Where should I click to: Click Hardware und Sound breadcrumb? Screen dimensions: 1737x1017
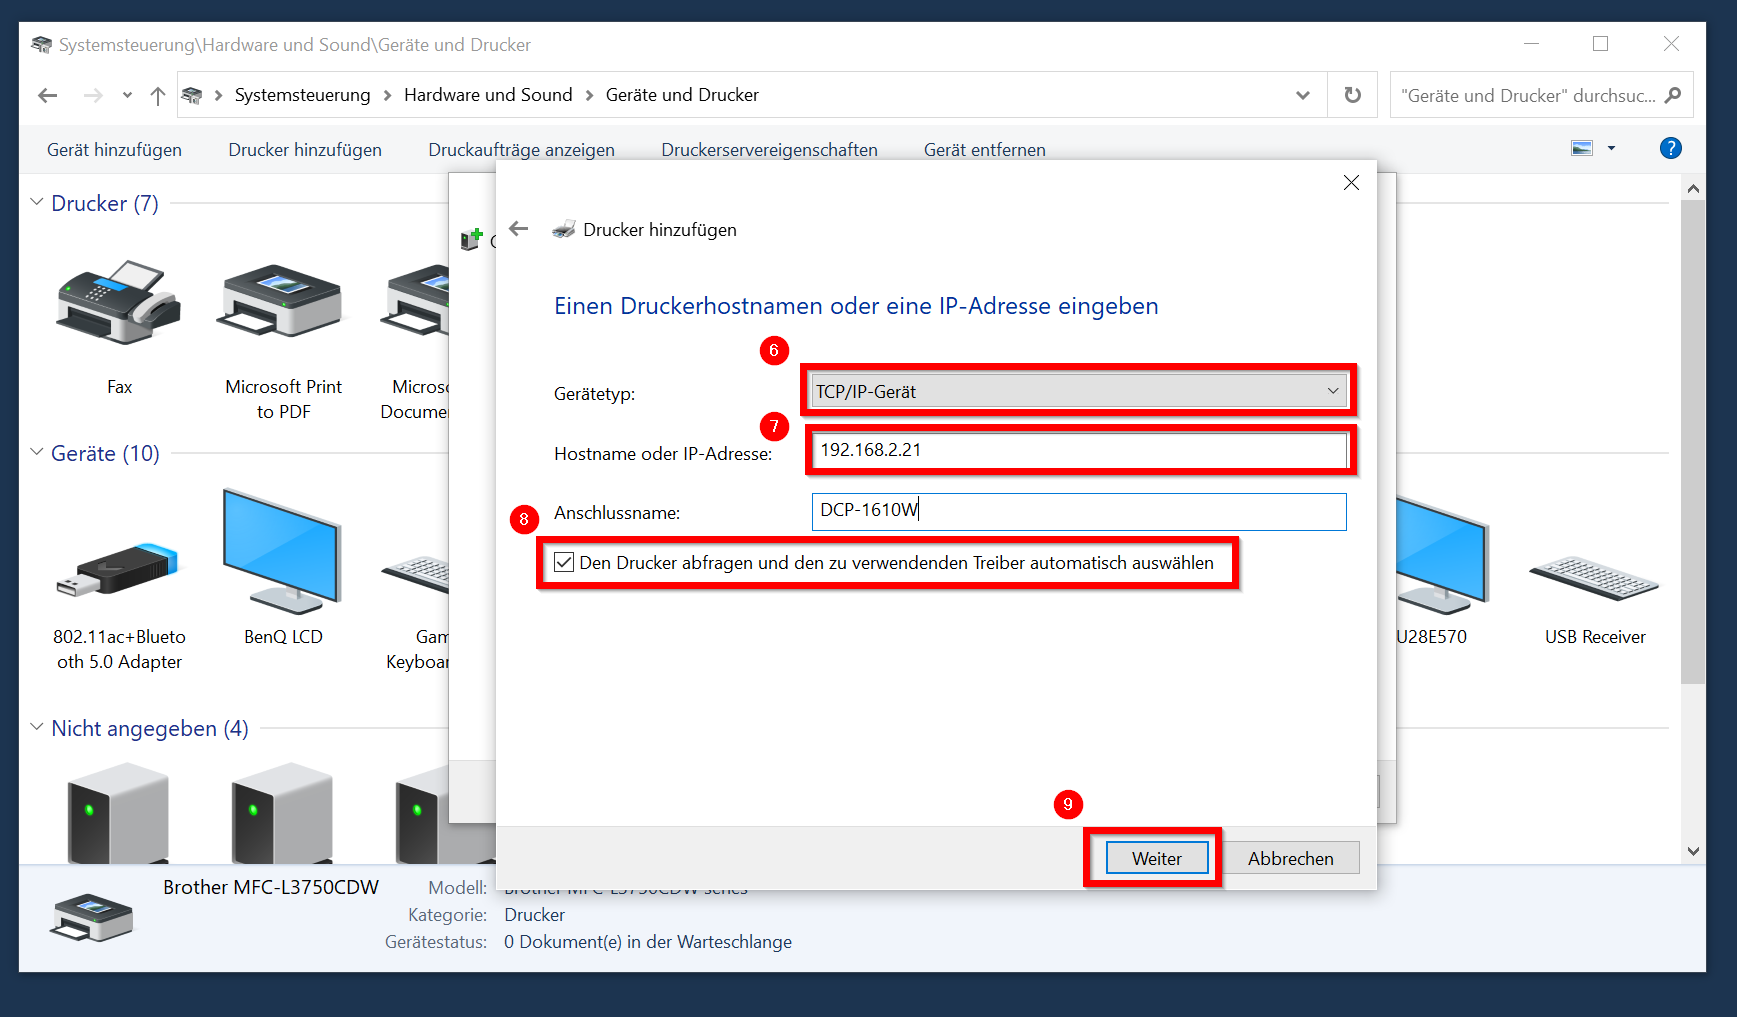click(x=488, y=95)
